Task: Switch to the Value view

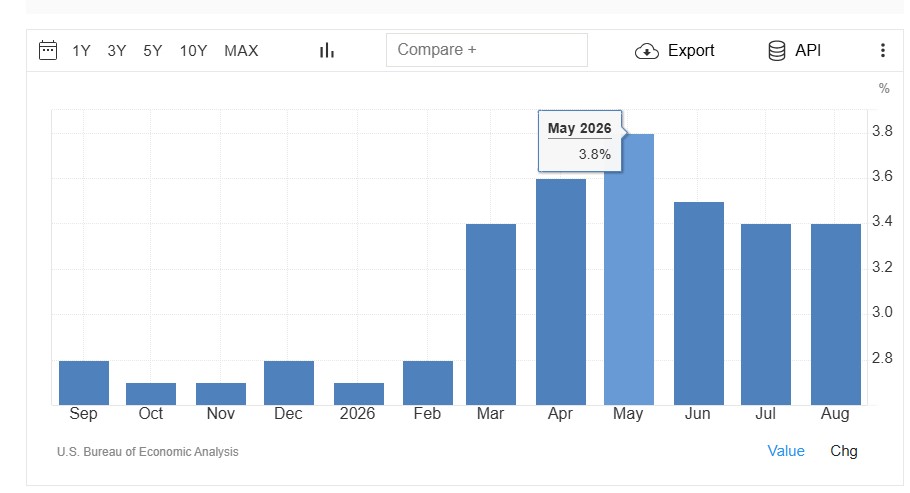Action: click(786, 451)
